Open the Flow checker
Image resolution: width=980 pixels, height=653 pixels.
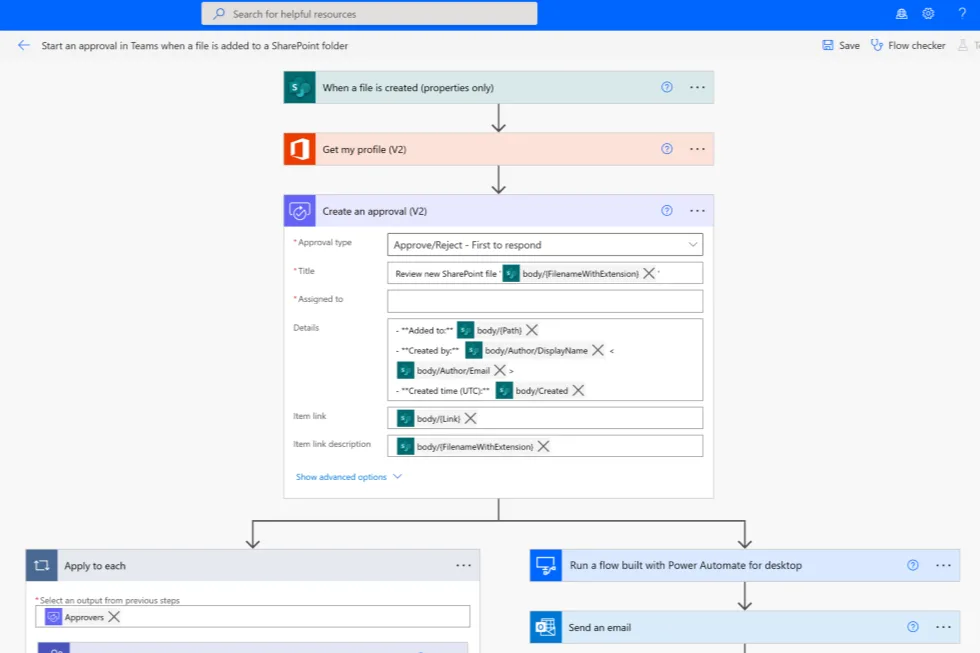pos(908,45)
